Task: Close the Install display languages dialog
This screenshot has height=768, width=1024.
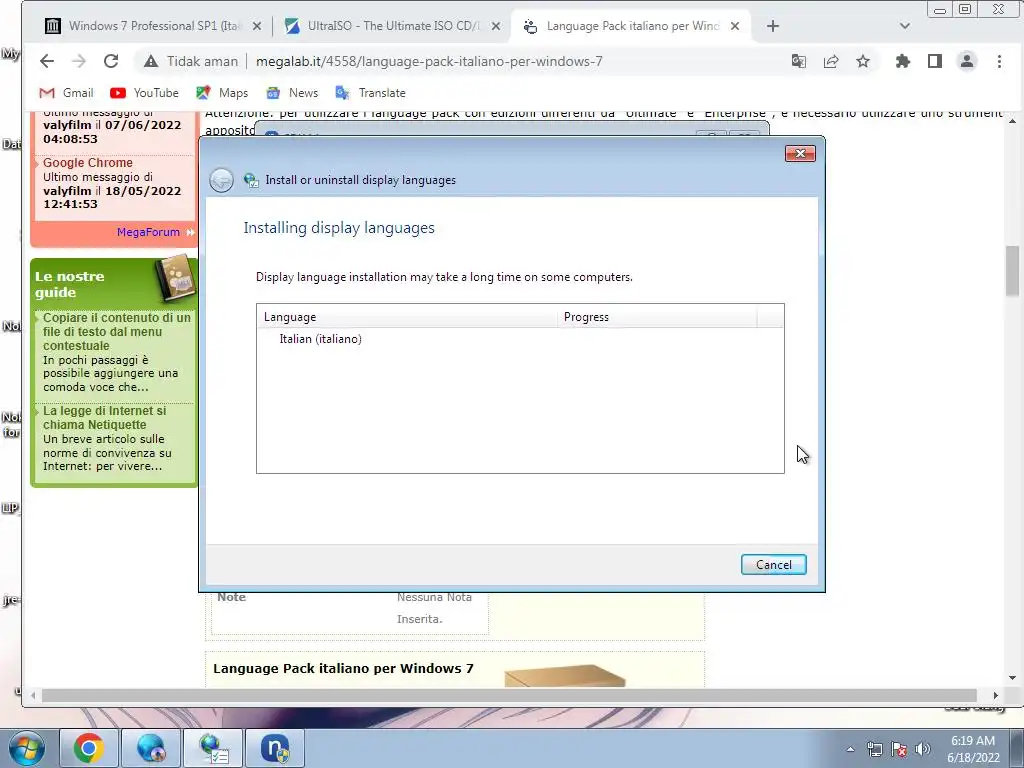Action: point(800,153)
